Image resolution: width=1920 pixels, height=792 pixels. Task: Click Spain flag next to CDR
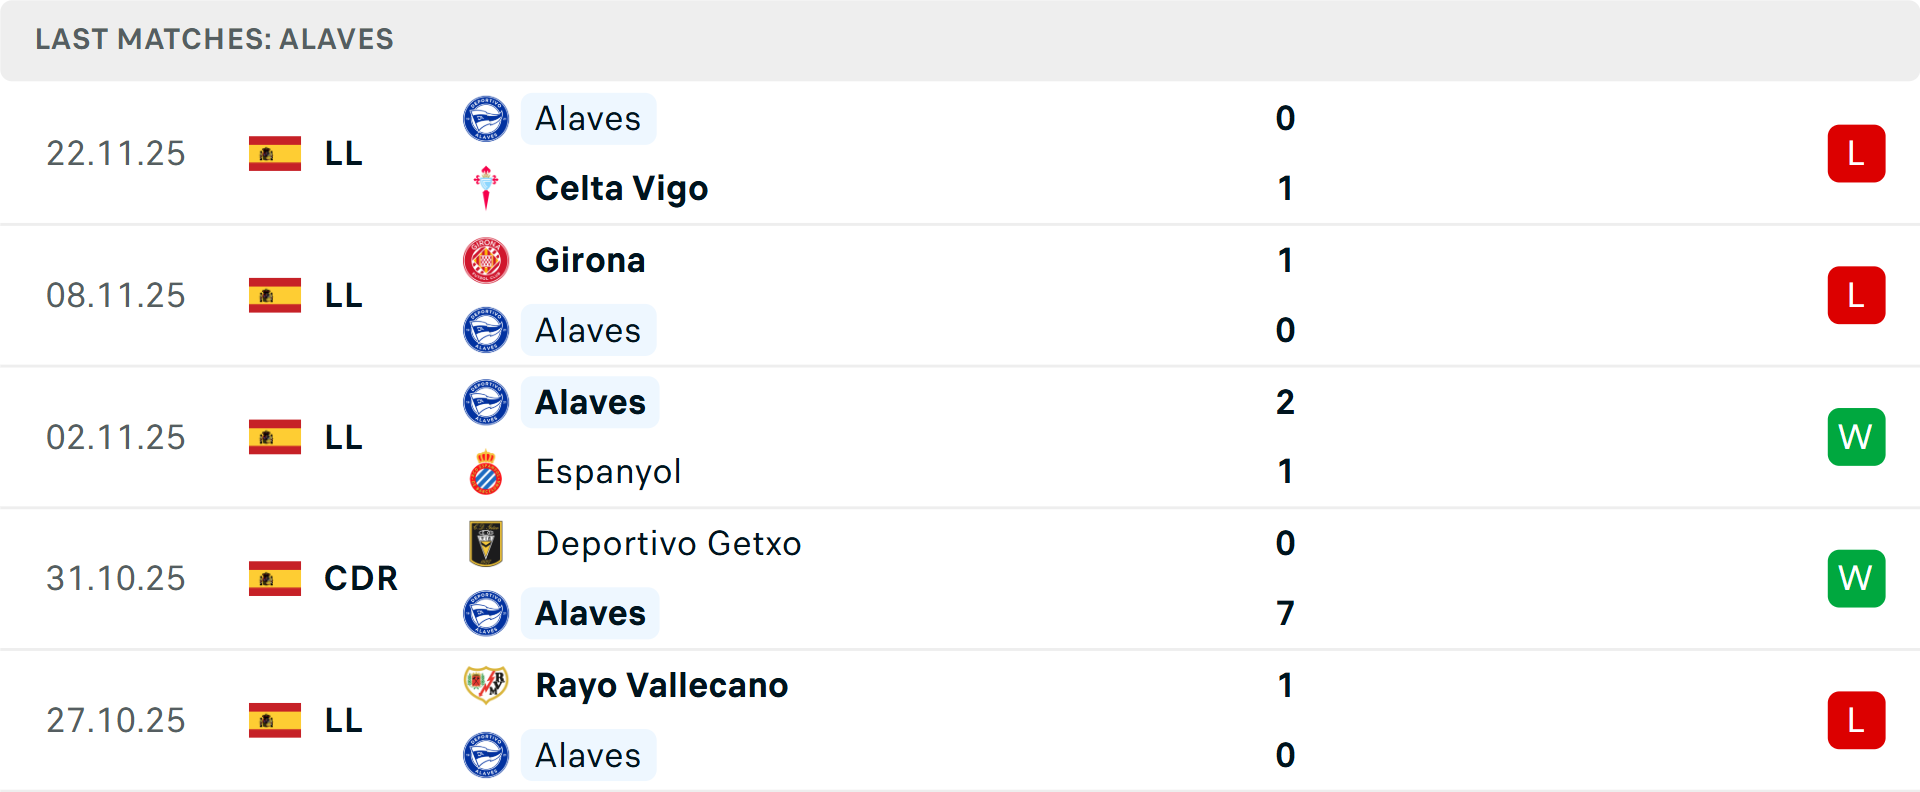(275, 578)
